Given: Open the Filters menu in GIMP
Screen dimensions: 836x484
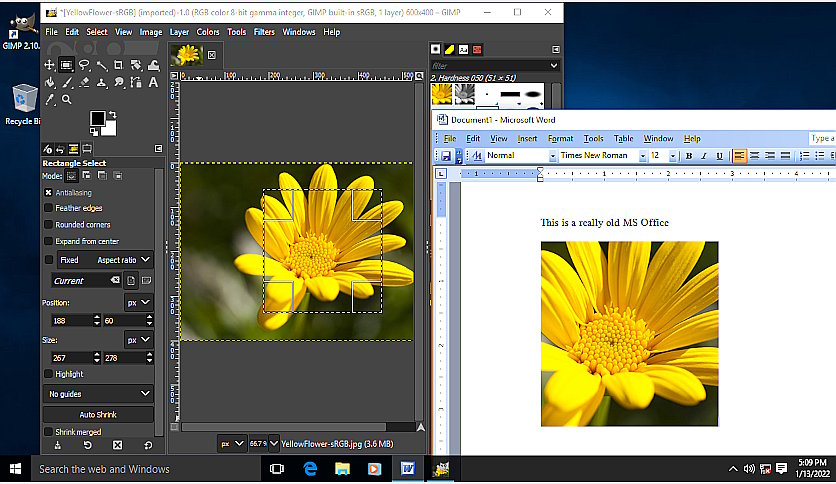Looking at the screenshot, I should tap(264, 32).
